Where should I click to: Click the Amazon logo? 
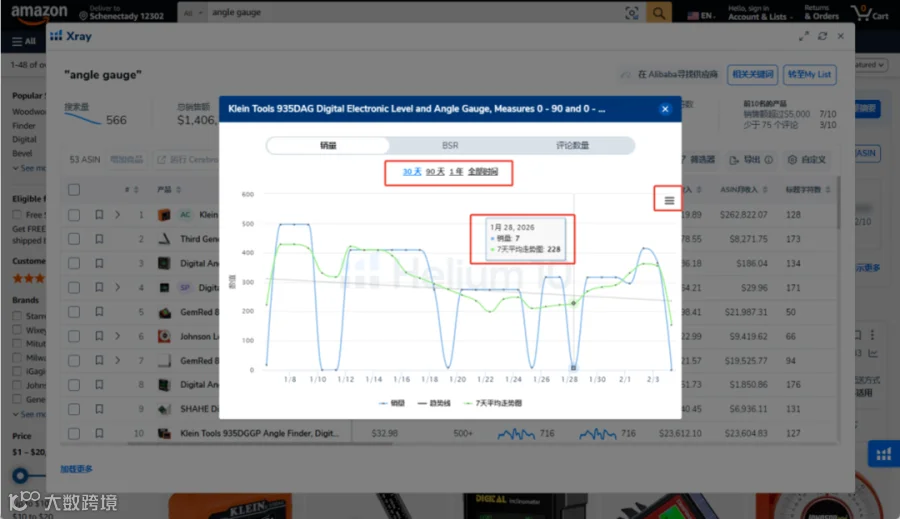click(x=39, y=13)
